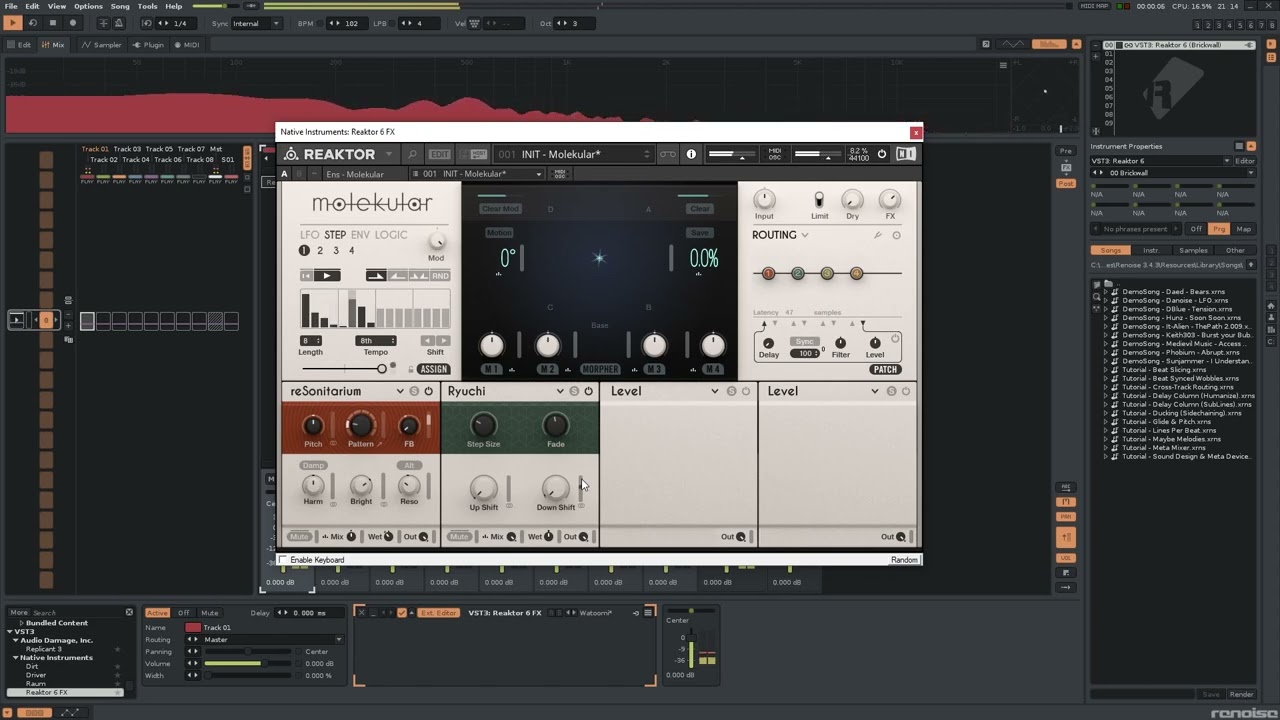Mute the reSonitarium effect
This screenshot has height=720, width=1280.
point(299,537)
